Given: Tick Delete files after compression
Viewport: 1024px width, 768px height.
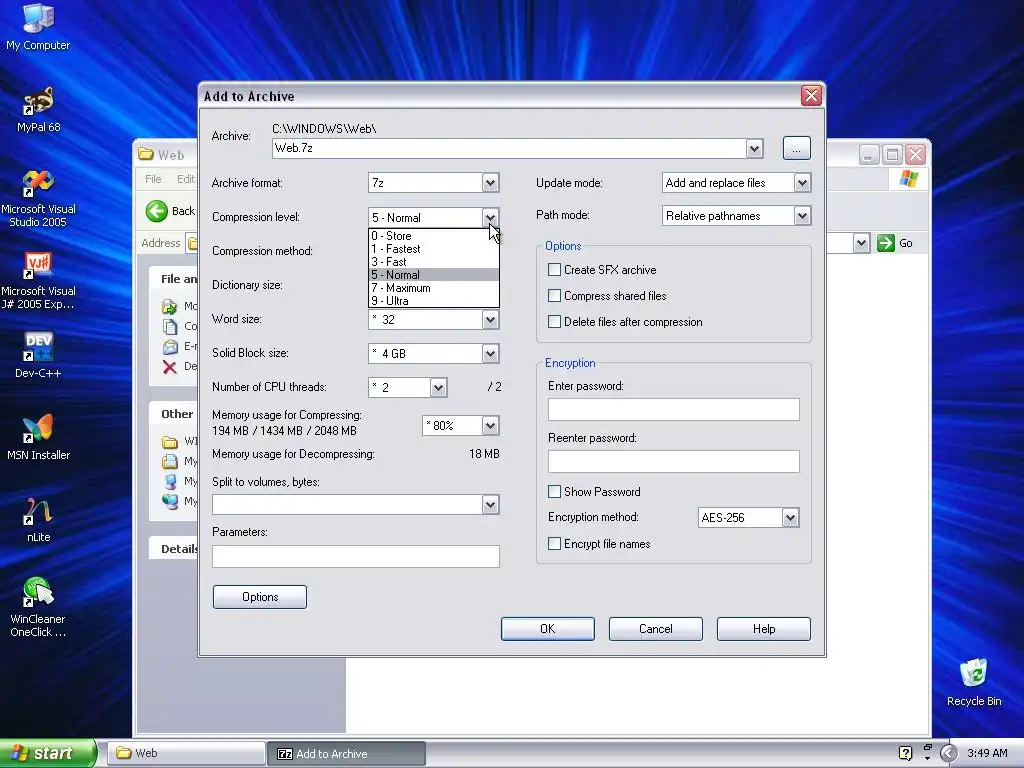Looking at the screenshot, I should [554, 322].
